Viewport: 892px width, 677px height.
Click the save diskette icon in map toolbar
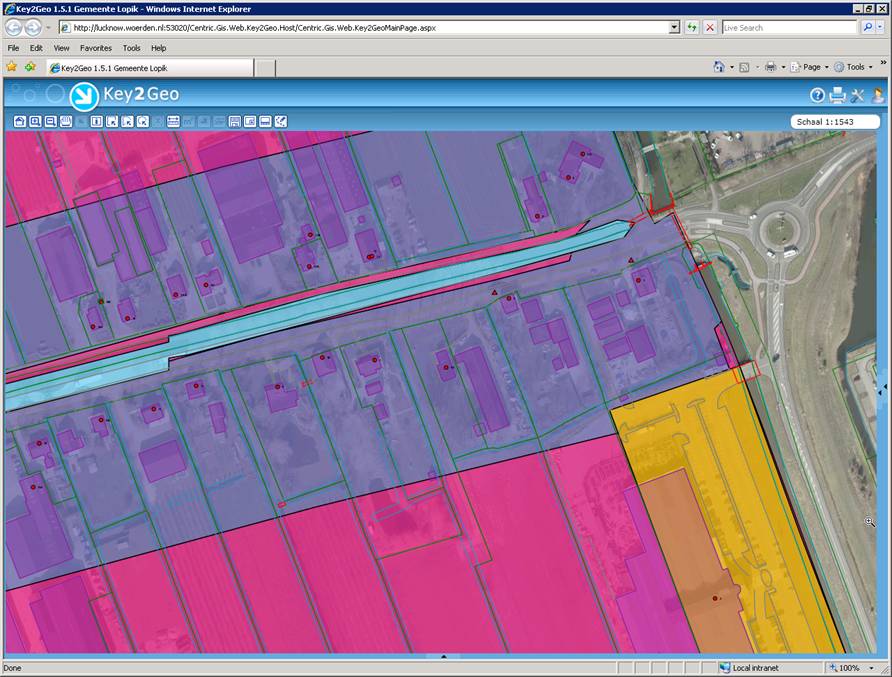coord(234,121)
